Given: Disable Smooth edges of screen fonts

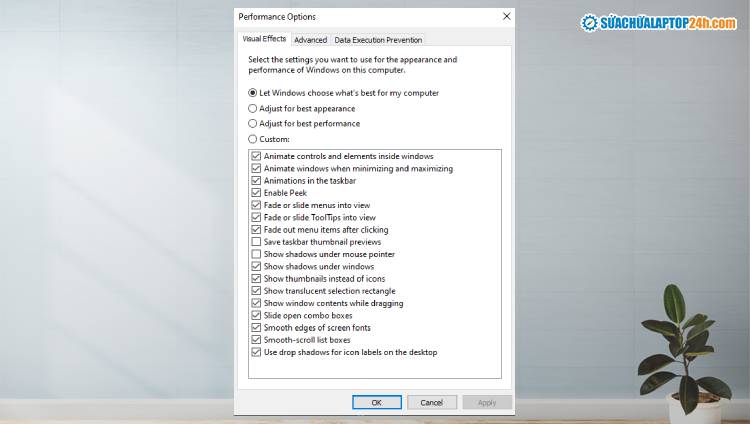Looking at the screenshot, I should click(x=256, y=327).
